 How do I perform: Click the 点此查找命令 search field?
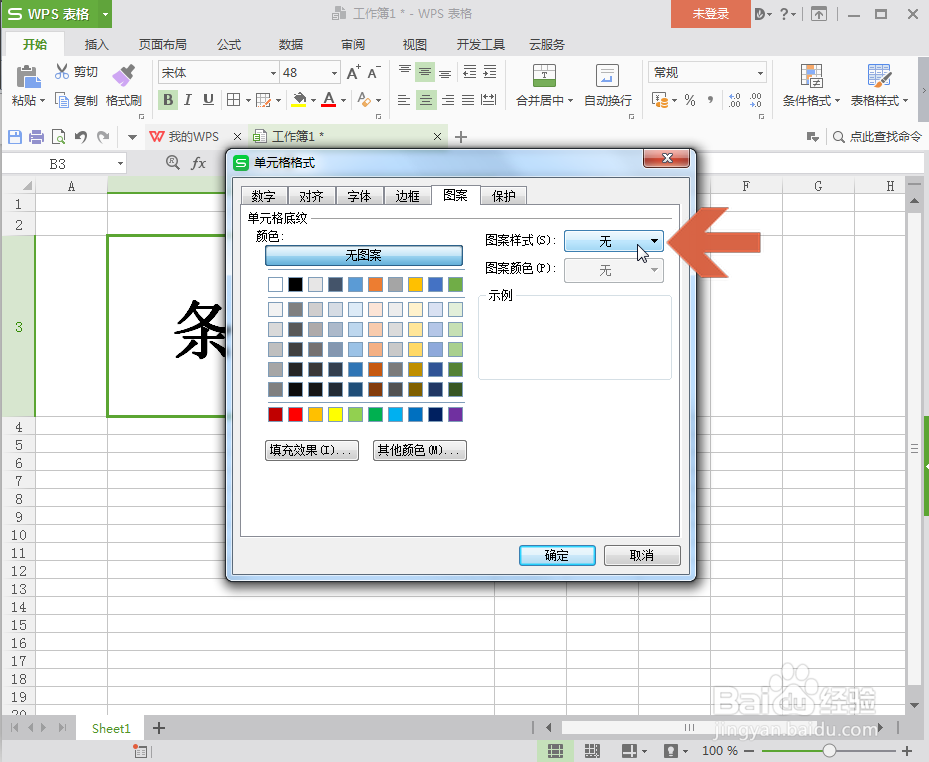(877, 137)
